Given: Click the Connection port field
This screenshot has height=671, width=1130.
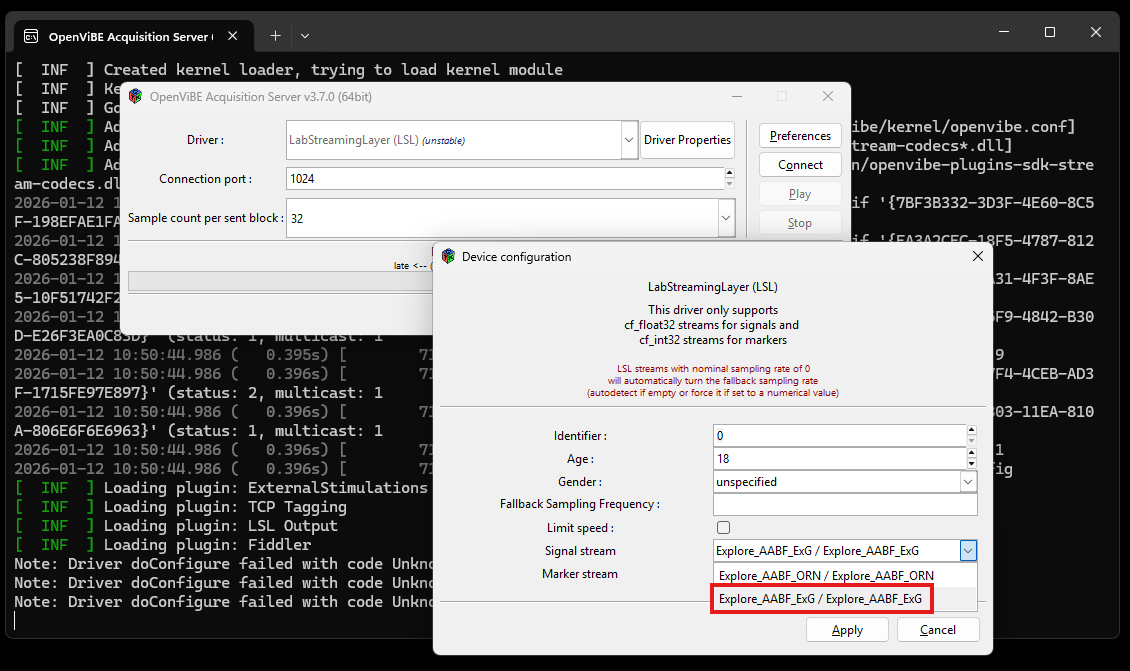Looking at the screenshot, I should tap(505, 179).
